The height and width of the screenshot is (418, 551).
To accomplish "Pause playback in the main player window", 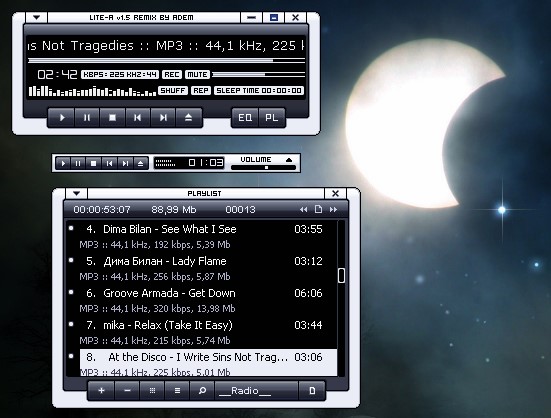I will click(x=87, y=118).
